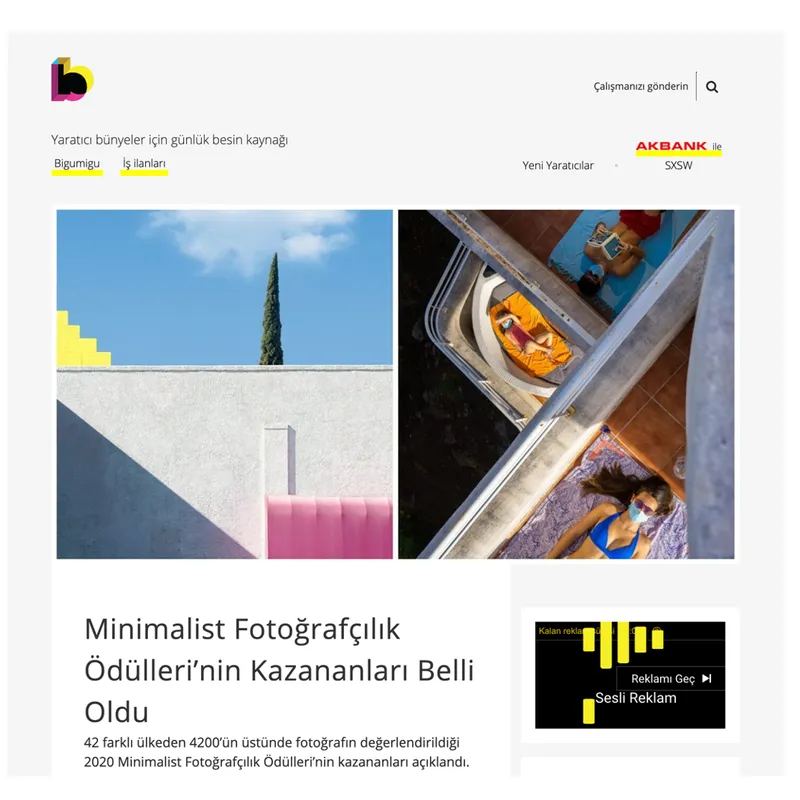Click the yellow equalizer bars in ad
Screen dimensions: 800x800
(622, 644)
